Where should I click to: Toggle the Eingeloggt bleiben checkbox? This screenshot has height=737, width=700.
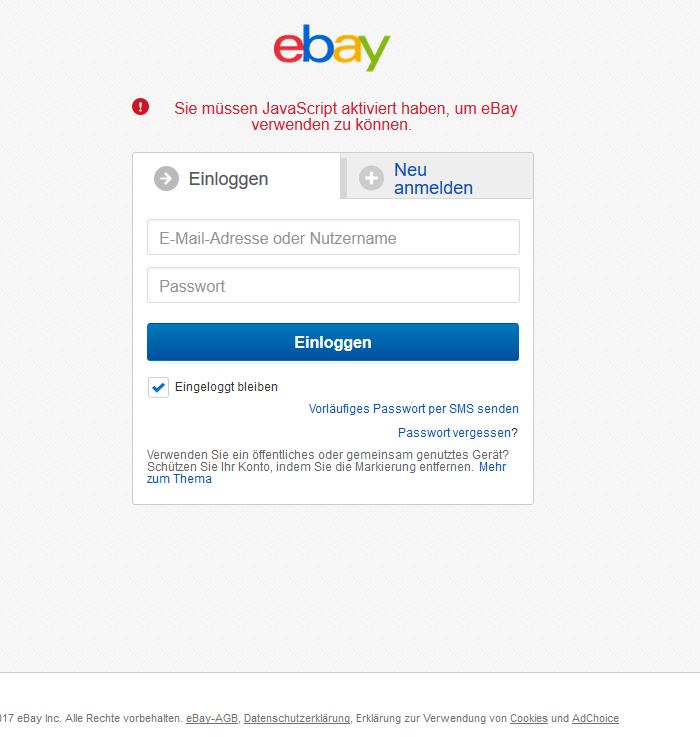(158, 387)
